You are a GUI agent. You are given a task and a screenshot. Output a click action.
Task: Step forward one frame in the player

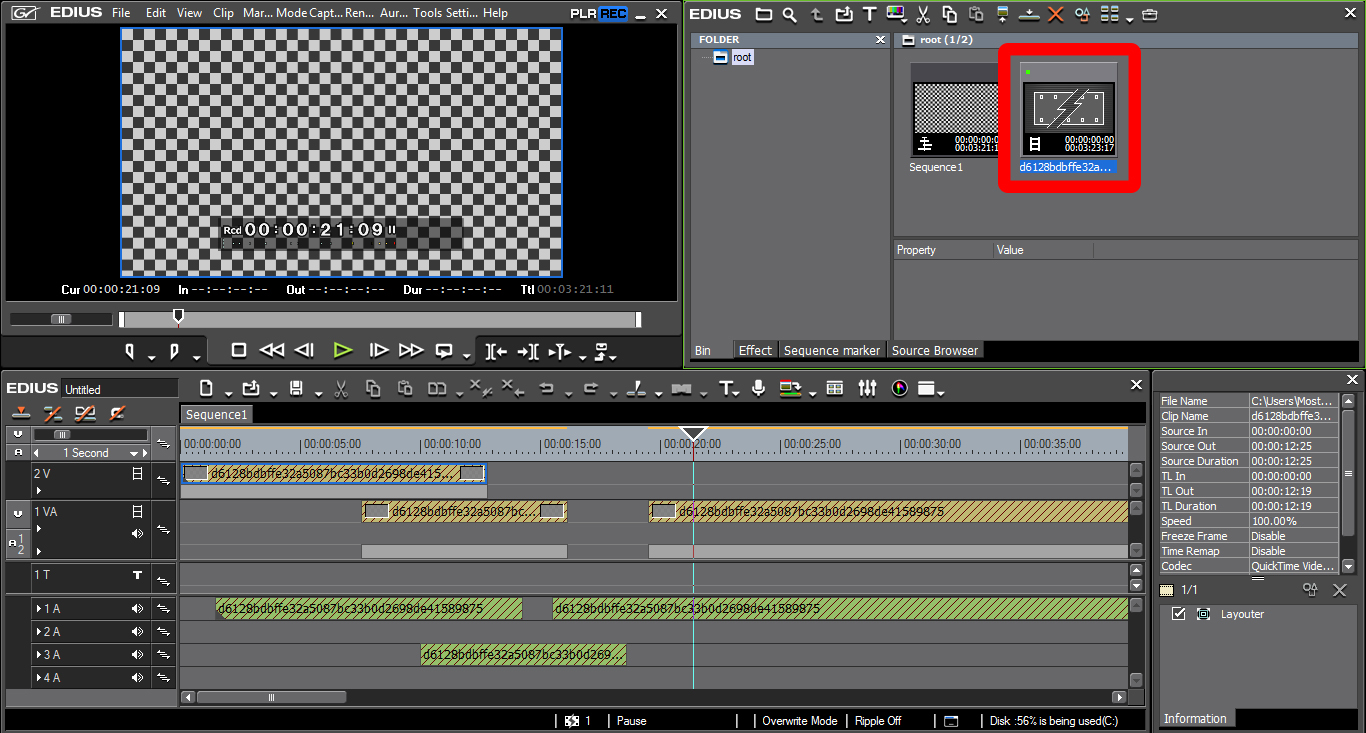[x=379, y=350]
